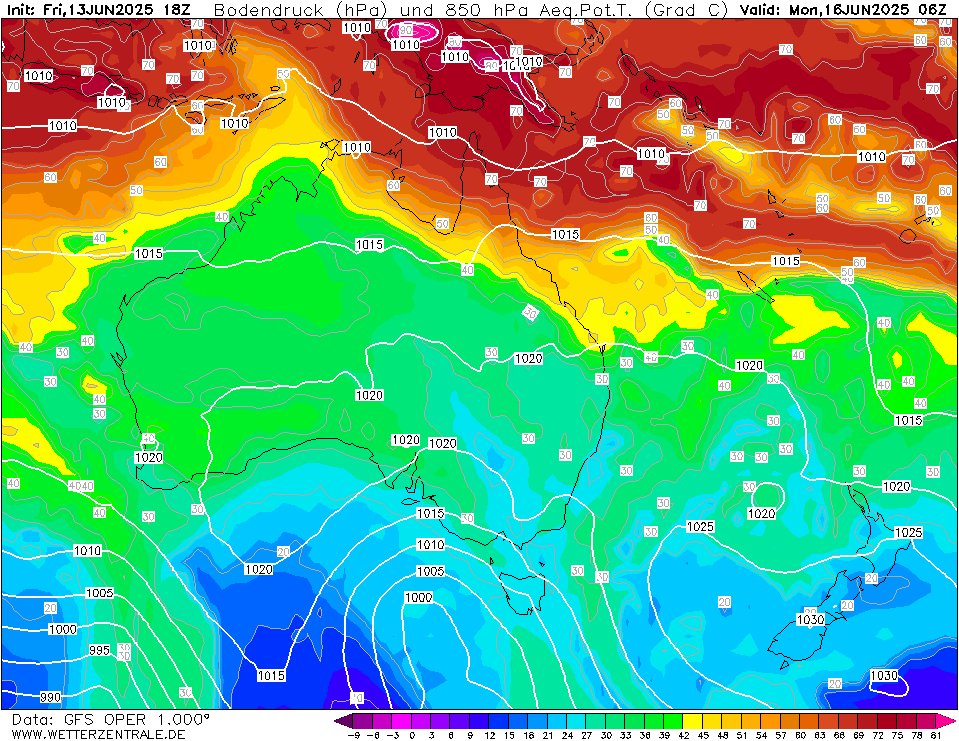Click the '12' value on the color legend

click(489, 735)
